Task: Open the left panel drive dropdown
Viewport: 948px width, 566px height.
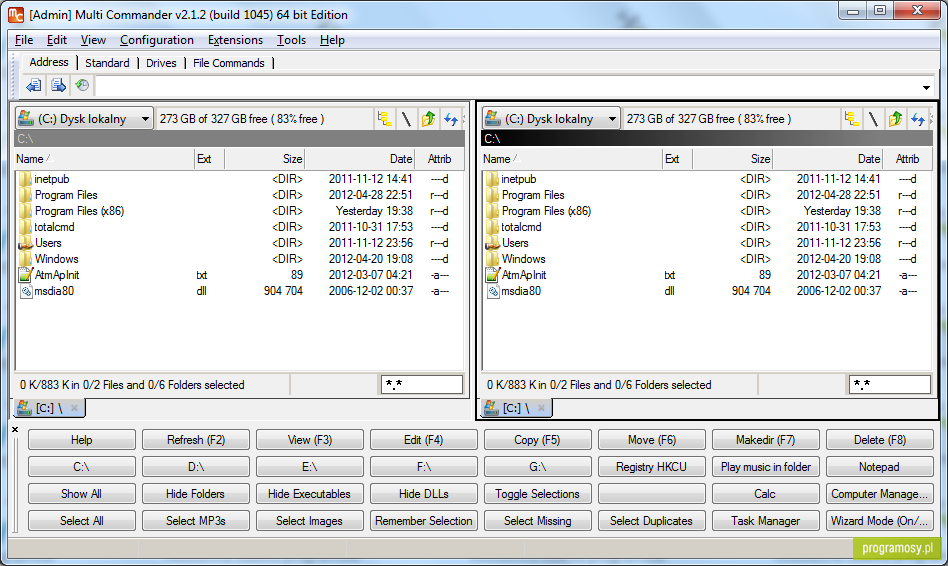Action: tap(144, 119)
